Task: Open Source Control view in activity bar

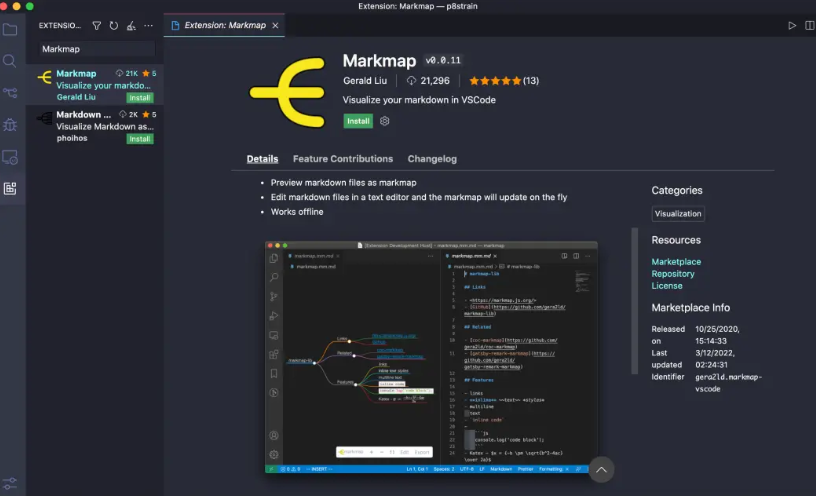Action: [10, 93]
